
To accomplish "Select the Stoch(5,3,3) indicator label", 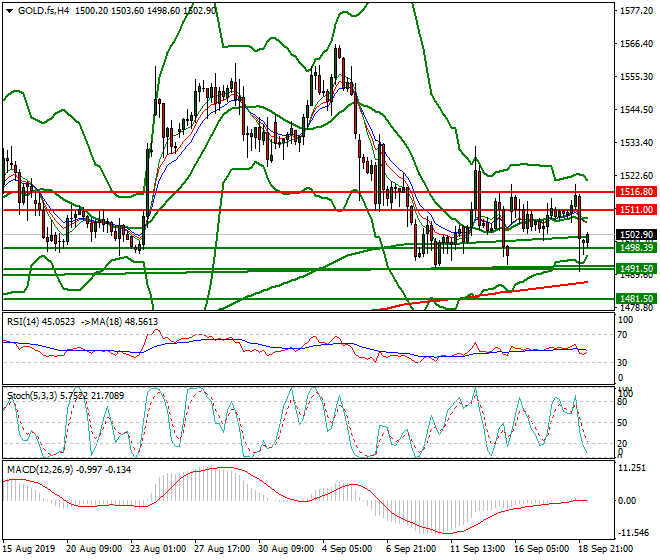I will click(x=65, y=396).
